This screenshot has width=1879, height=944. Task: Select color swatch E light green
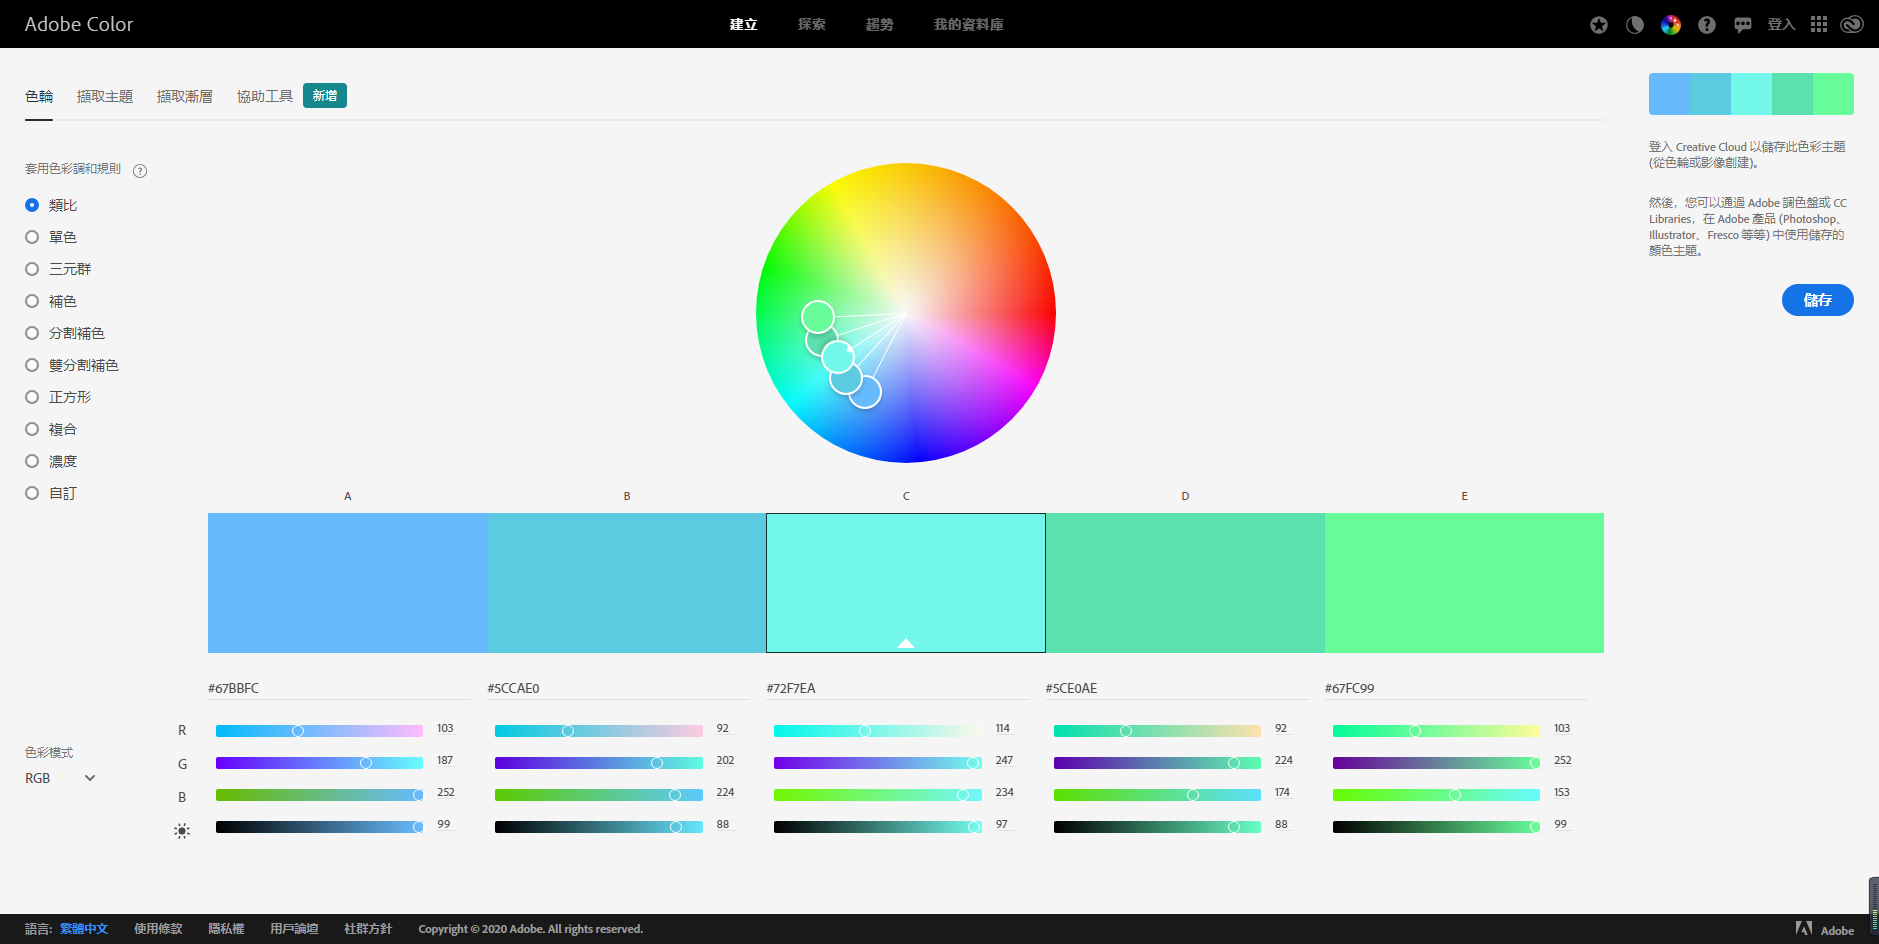coord(1464,583)
